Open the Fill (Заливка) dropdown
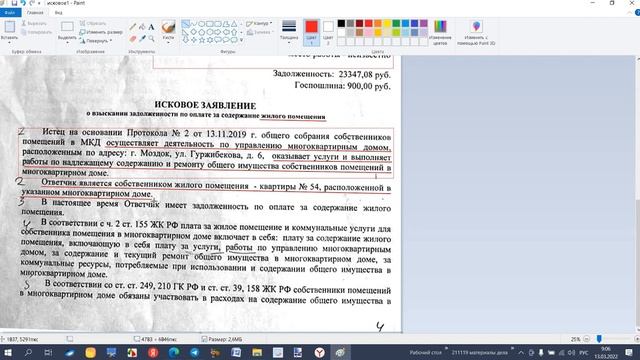 [259, 32]
